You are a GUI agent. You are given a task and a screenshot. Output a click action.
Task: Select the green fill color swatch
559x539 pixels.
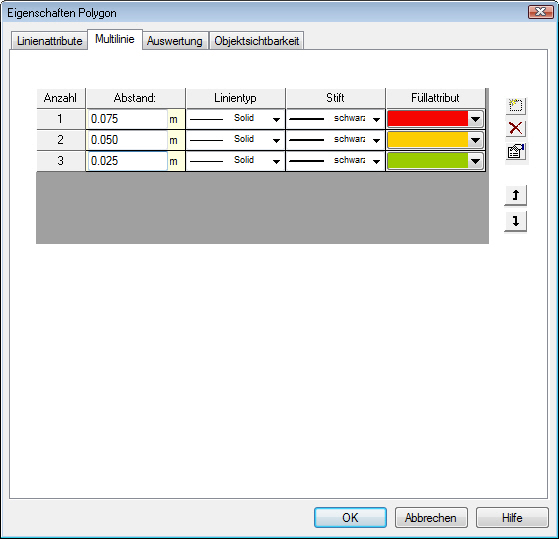[x=427, y=161]
